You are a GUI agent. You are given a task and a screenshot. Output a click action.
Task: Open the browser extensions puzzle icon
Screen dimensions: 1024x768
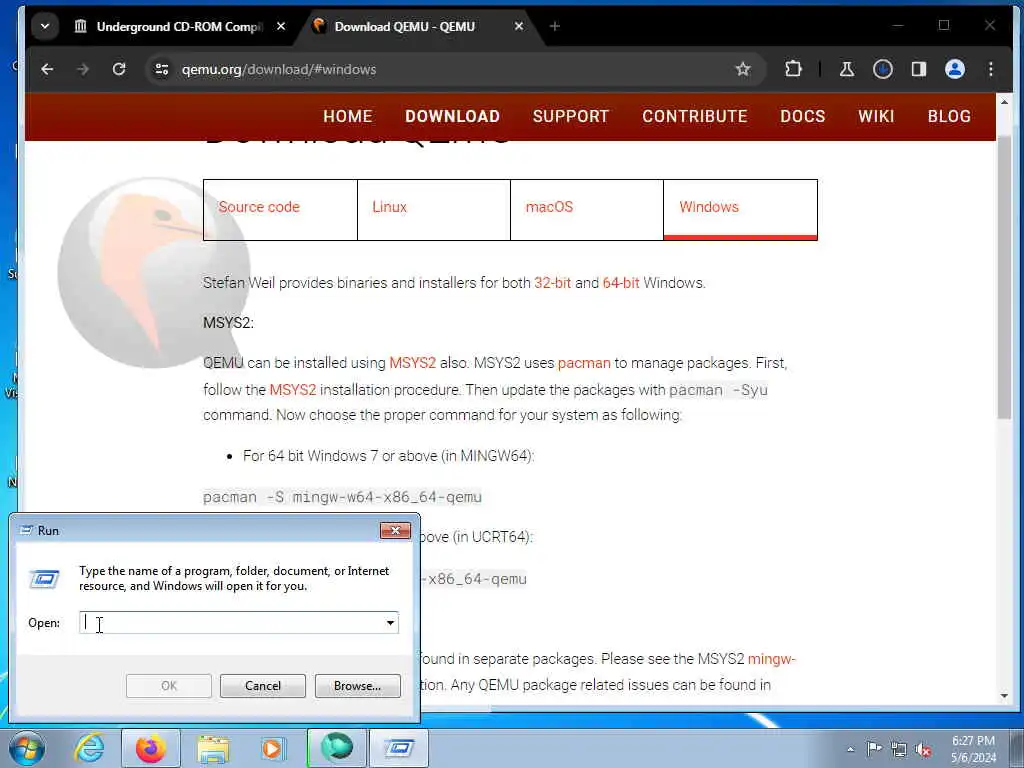793,69
